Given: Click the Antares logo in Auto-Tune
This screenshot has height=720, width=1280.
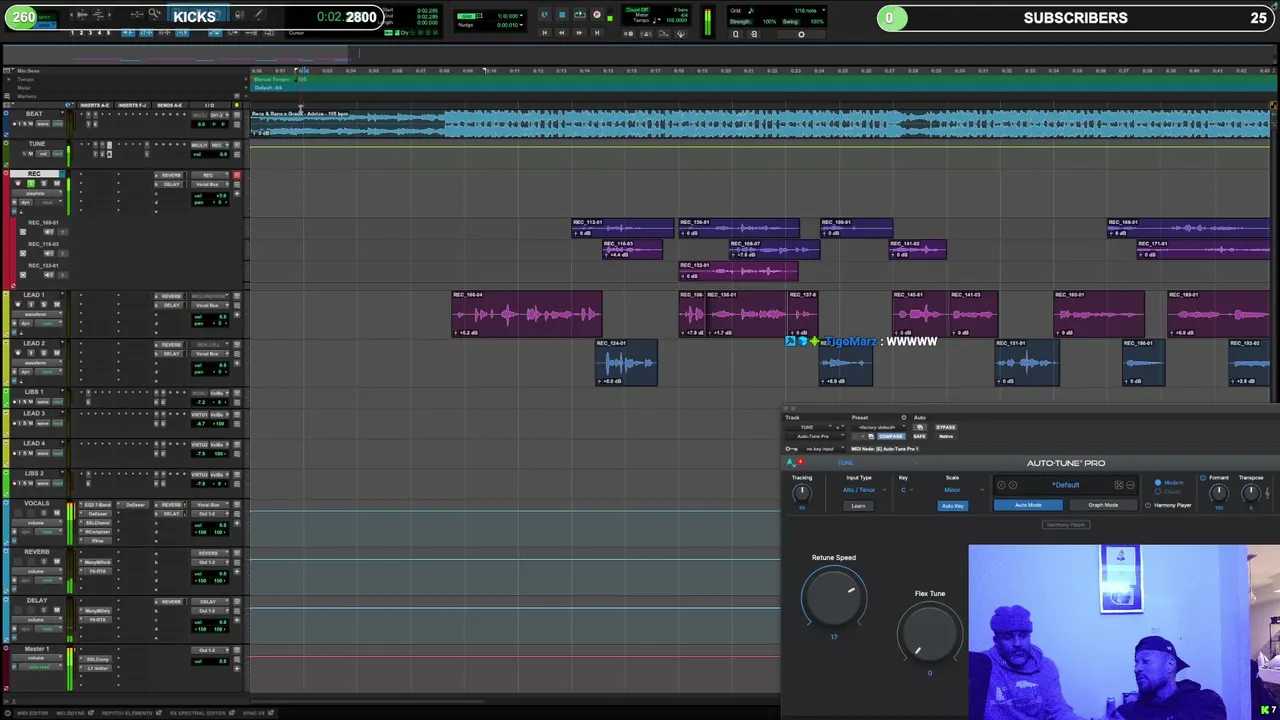Looking at the screenshot, I should click(x=792, y=462).
